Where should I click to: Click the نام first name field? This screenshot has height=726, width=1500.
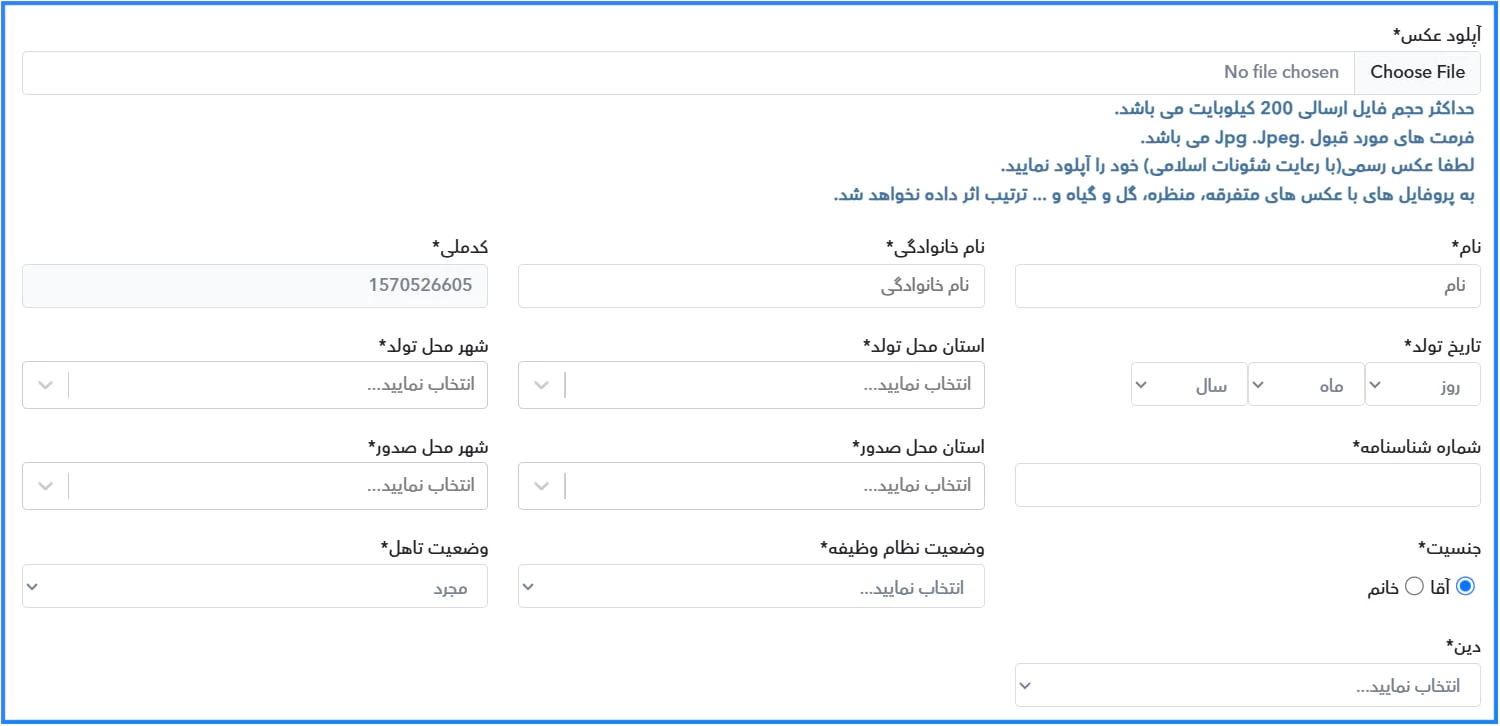coord(1247,286)
